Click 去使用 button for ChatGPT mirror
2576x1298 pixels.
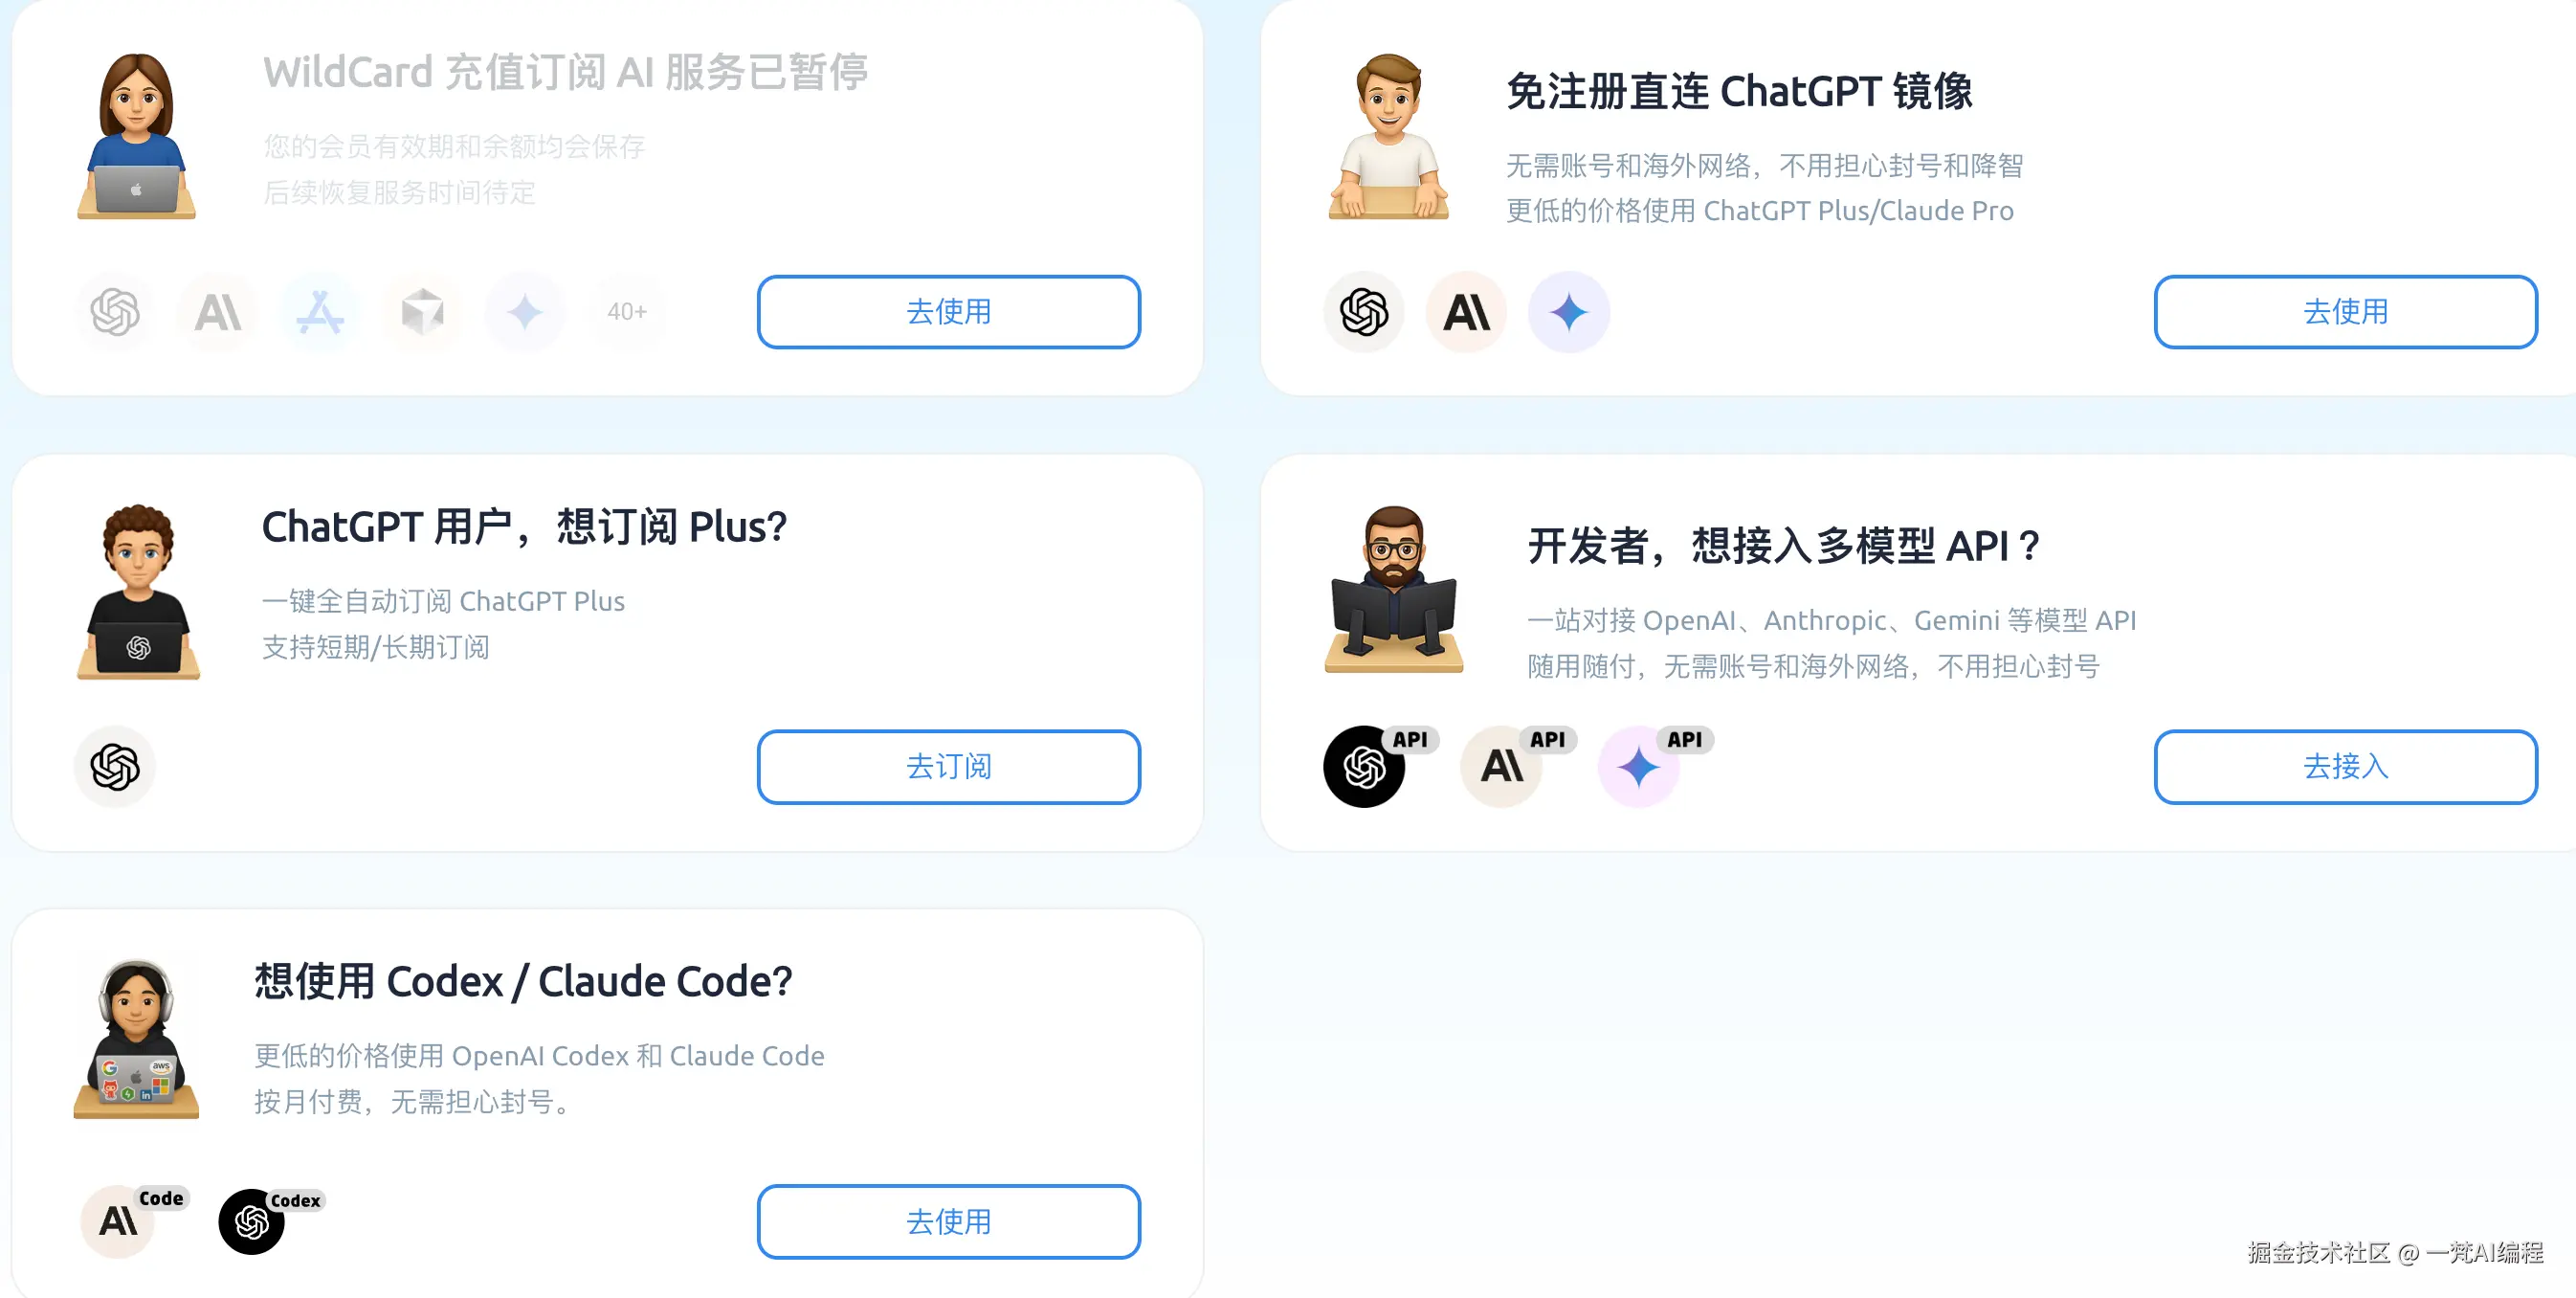(2345, 312)
